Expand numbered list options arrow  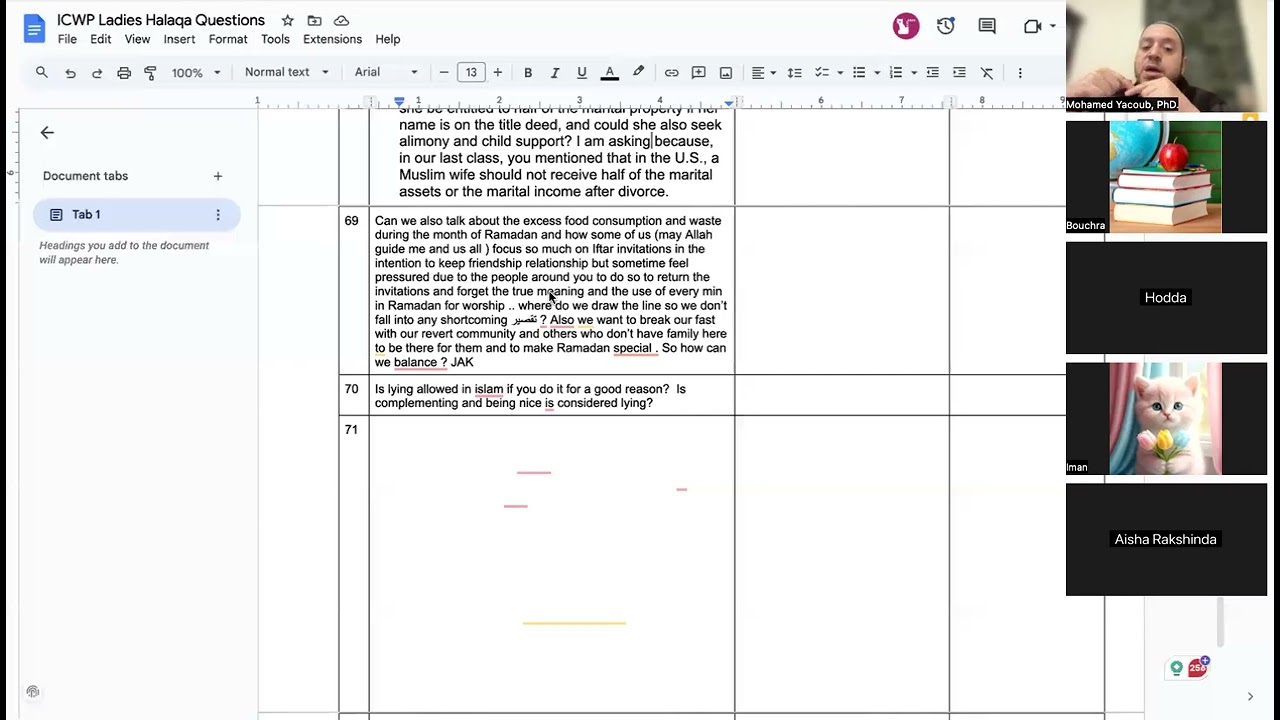[x=914, y=72]
